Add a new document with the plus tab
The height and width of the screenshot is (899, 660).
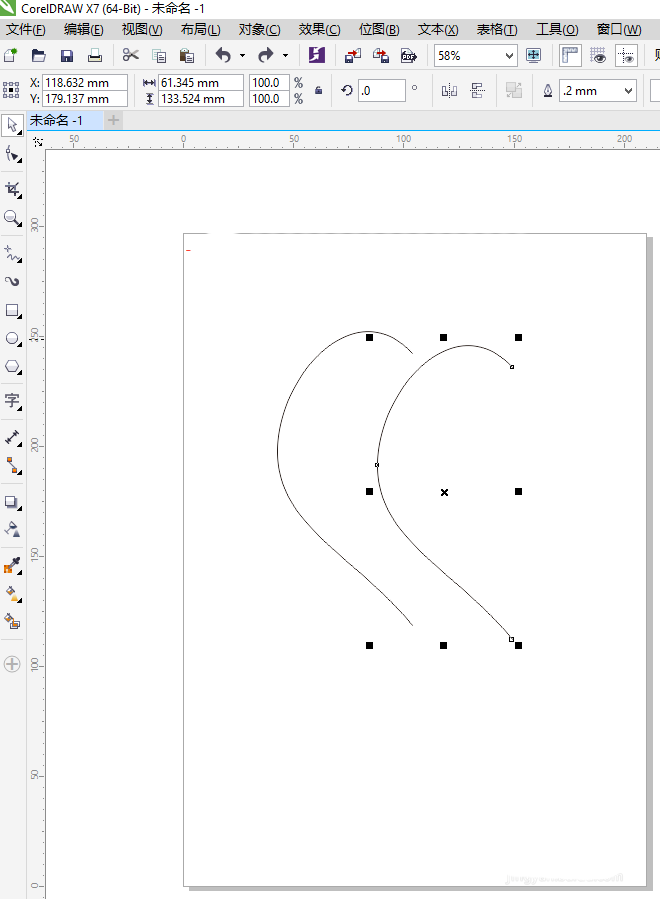point(114,120)
